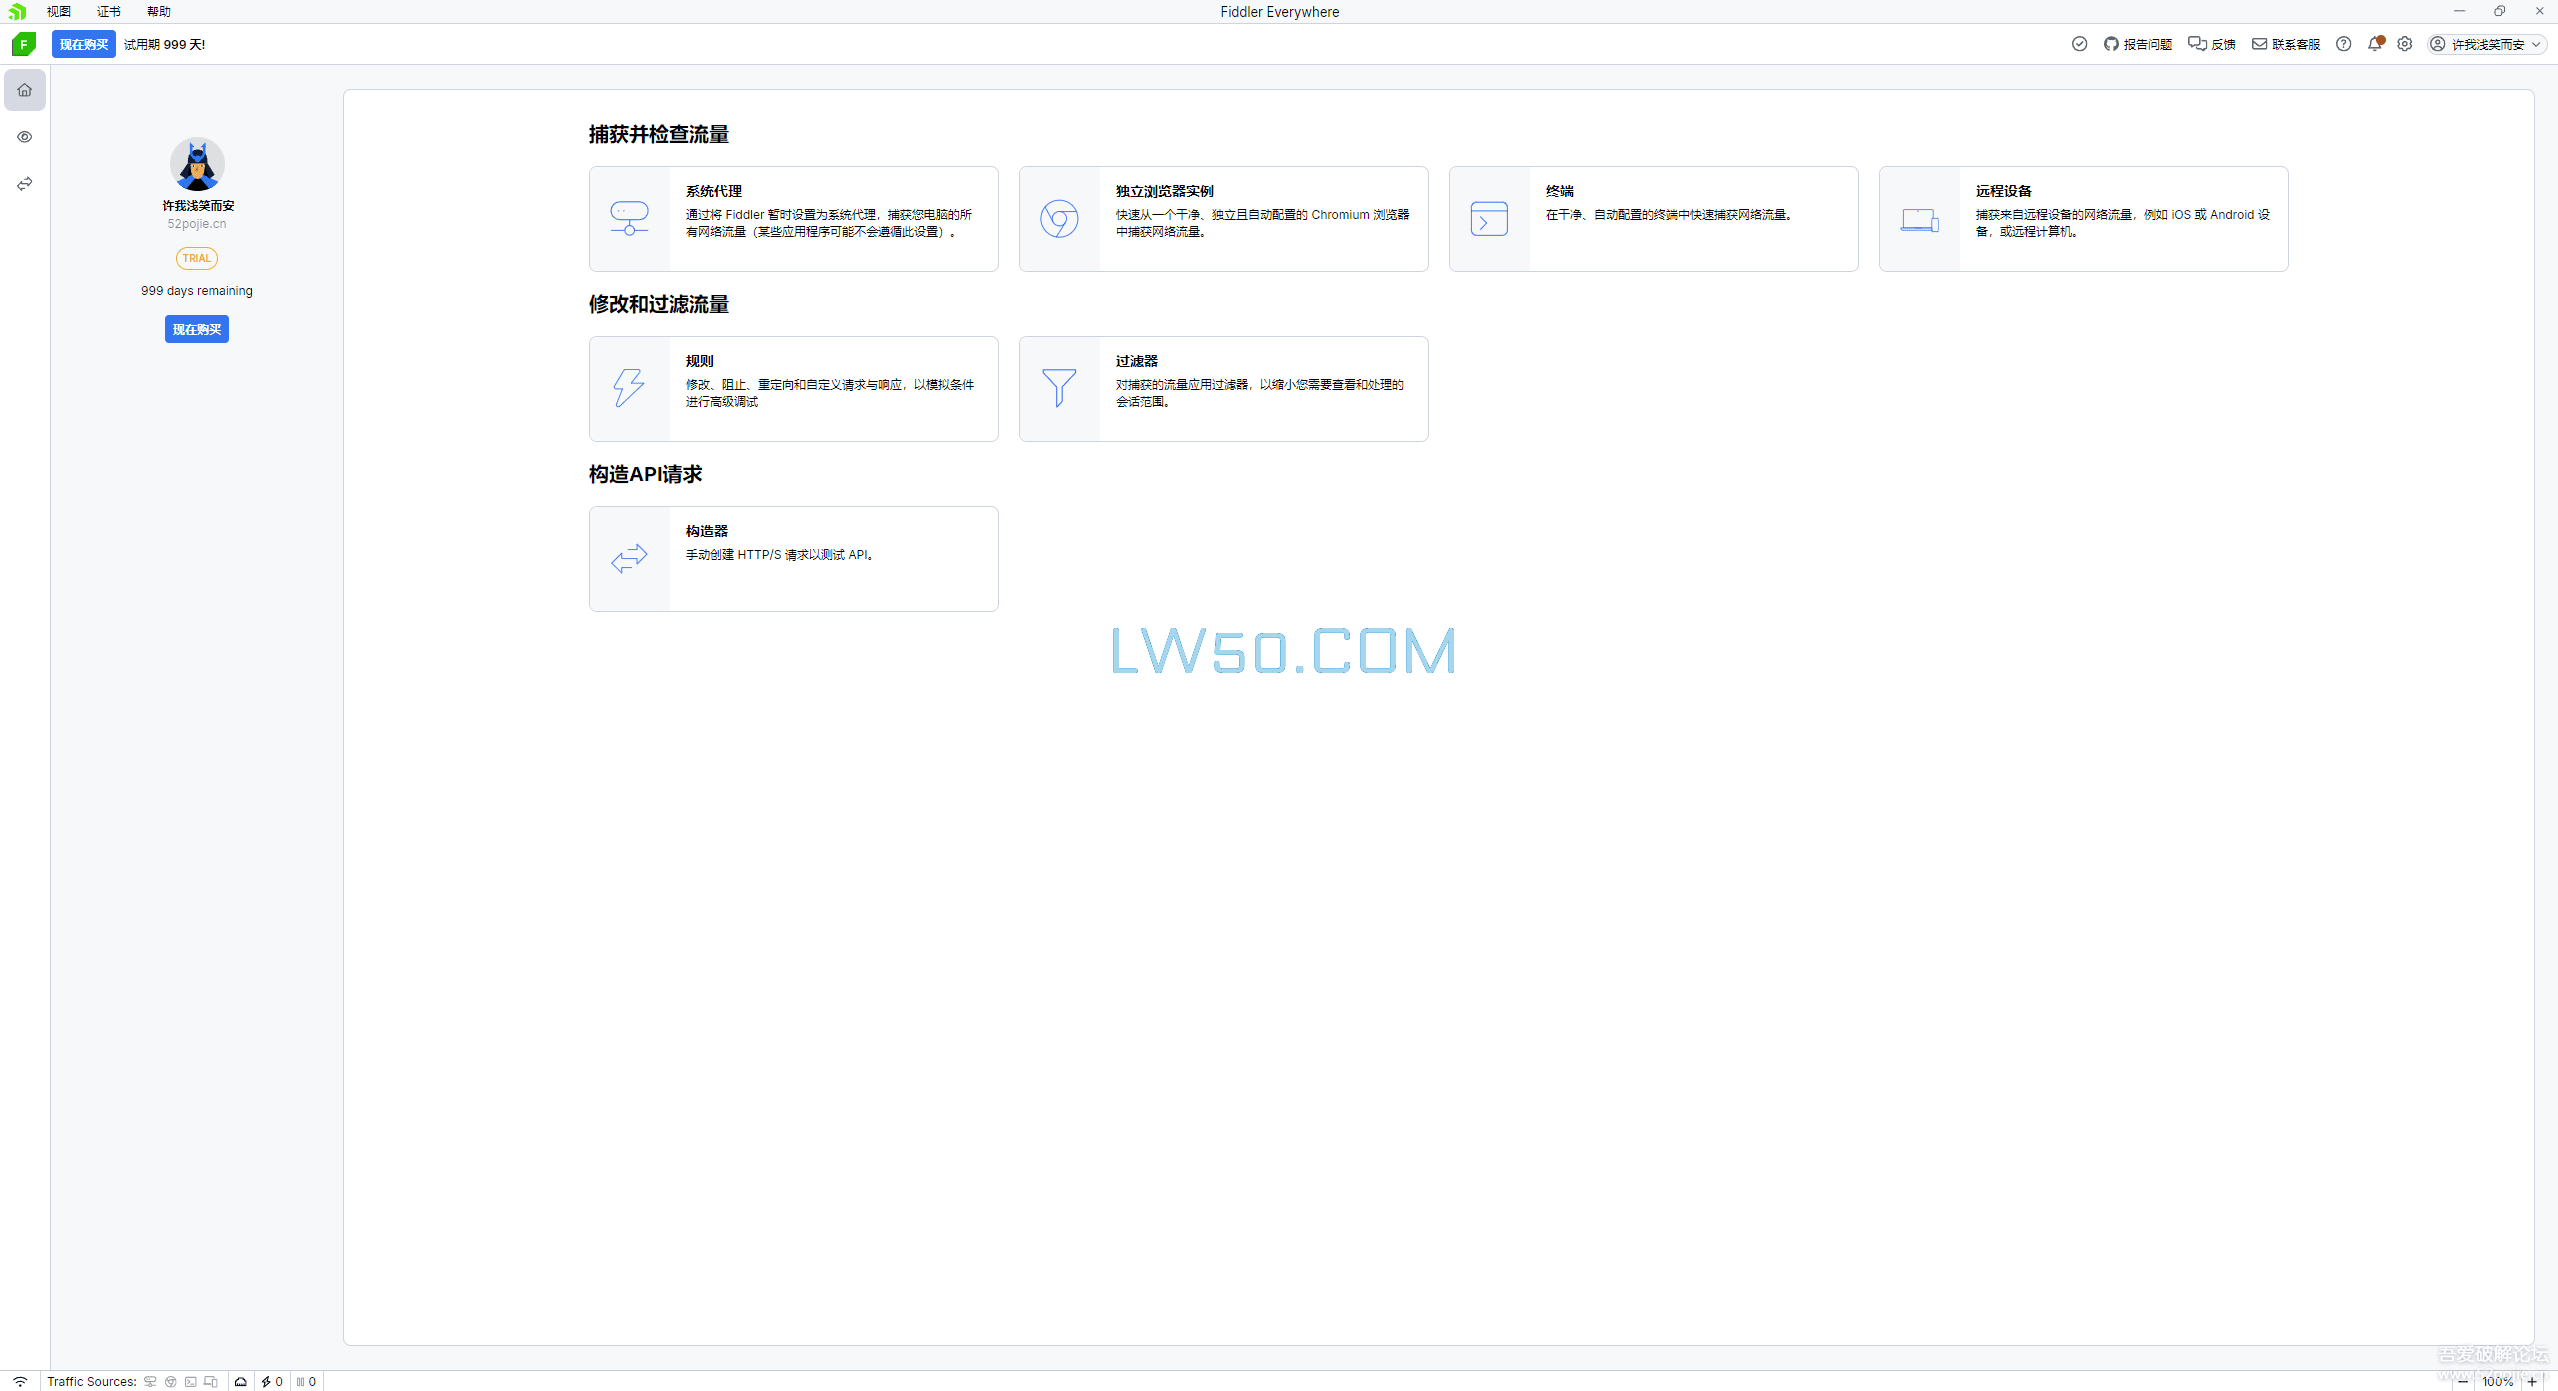Click the user avatar picture

pos(197,164)
